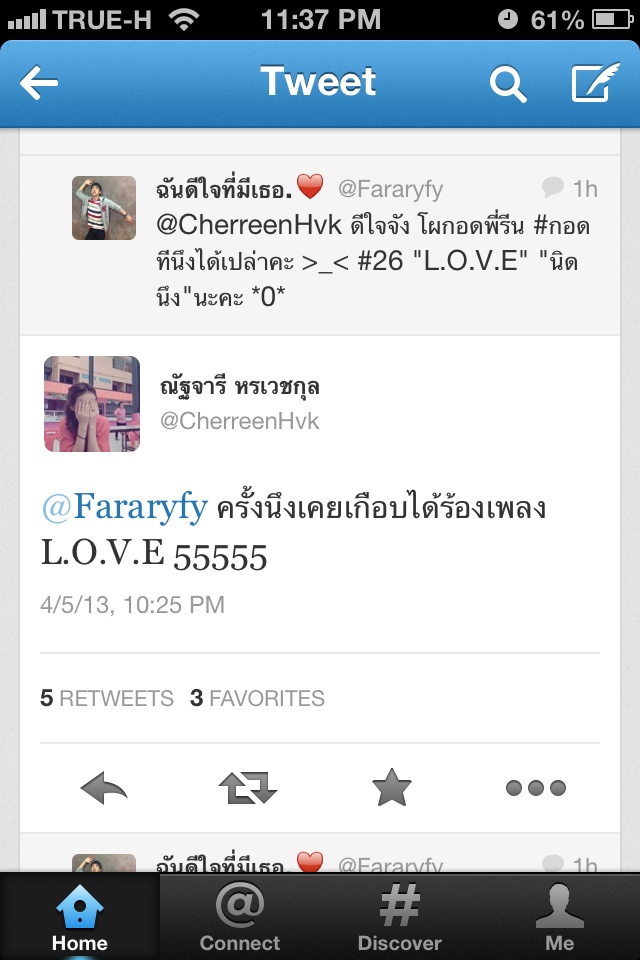Image resolution: width=640 pixels, height=960 pixels.
Task: Open more options three-dot icon
Action: 536,787
